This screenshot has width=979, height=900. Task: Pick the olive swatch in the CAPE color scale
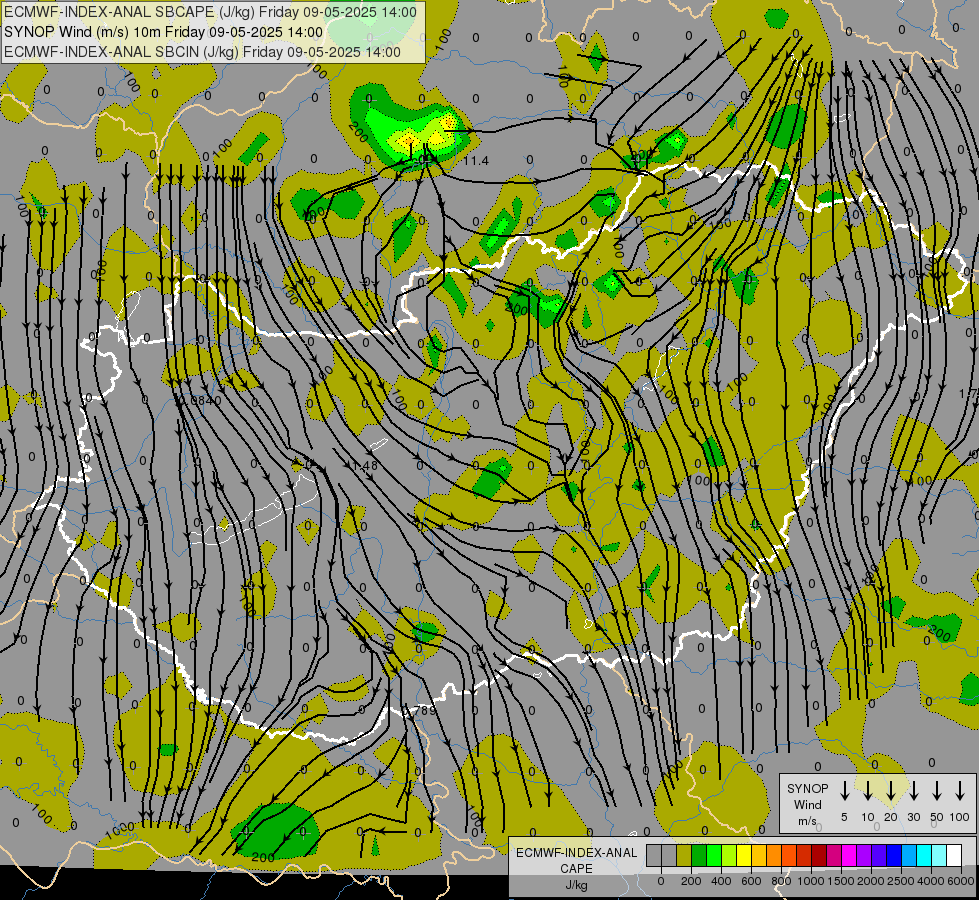point(684,856)
